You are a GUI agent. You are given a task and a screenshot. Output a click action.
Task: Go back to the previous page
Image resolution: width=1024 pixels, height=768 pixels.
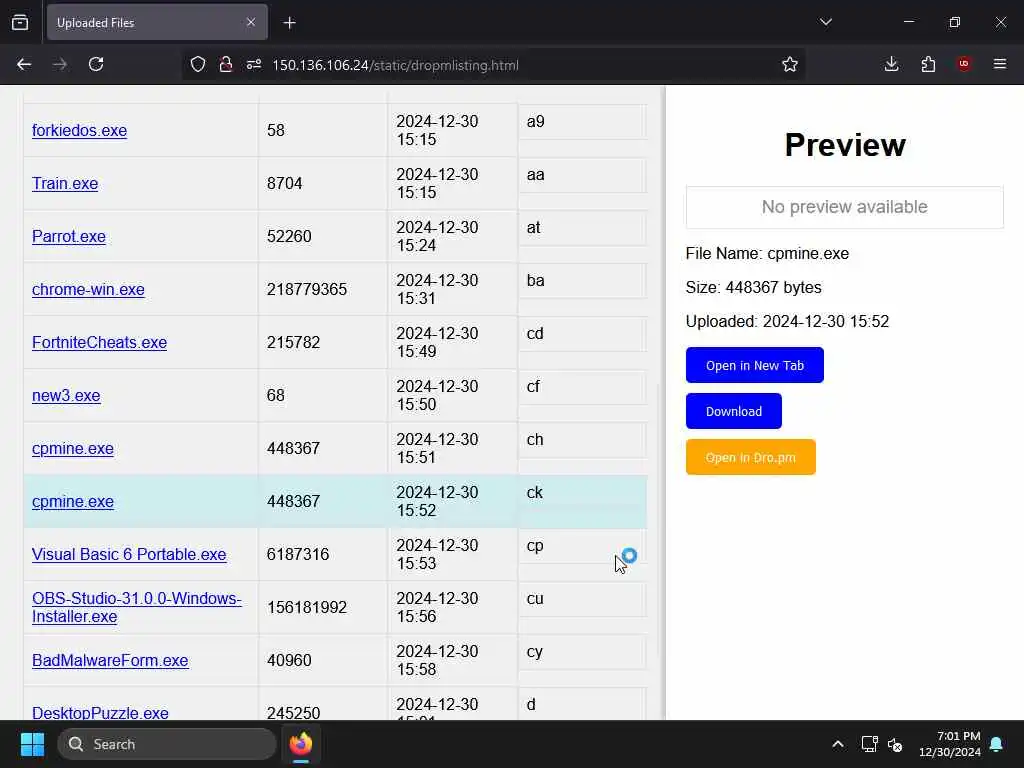(x=24, y=64)
